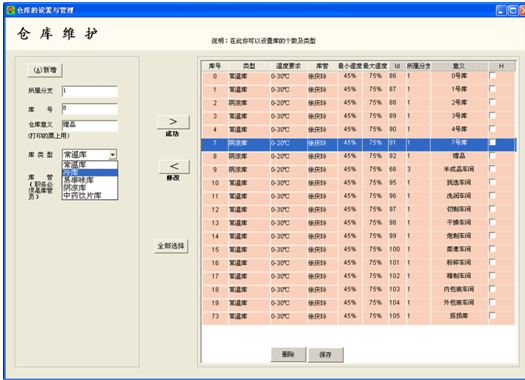Tick the checkbox in the 挑选车间 row
Image resolution: width=525 pixels, height=380 pixels.
click(492, 182)
